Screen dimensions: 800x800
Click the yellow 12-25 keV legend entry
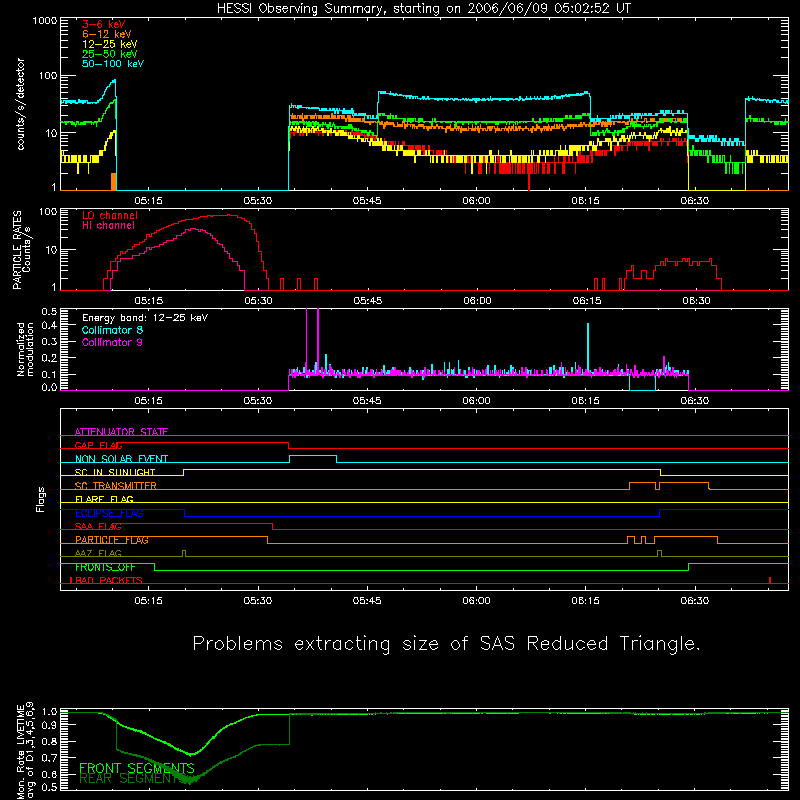pos(109,44)
